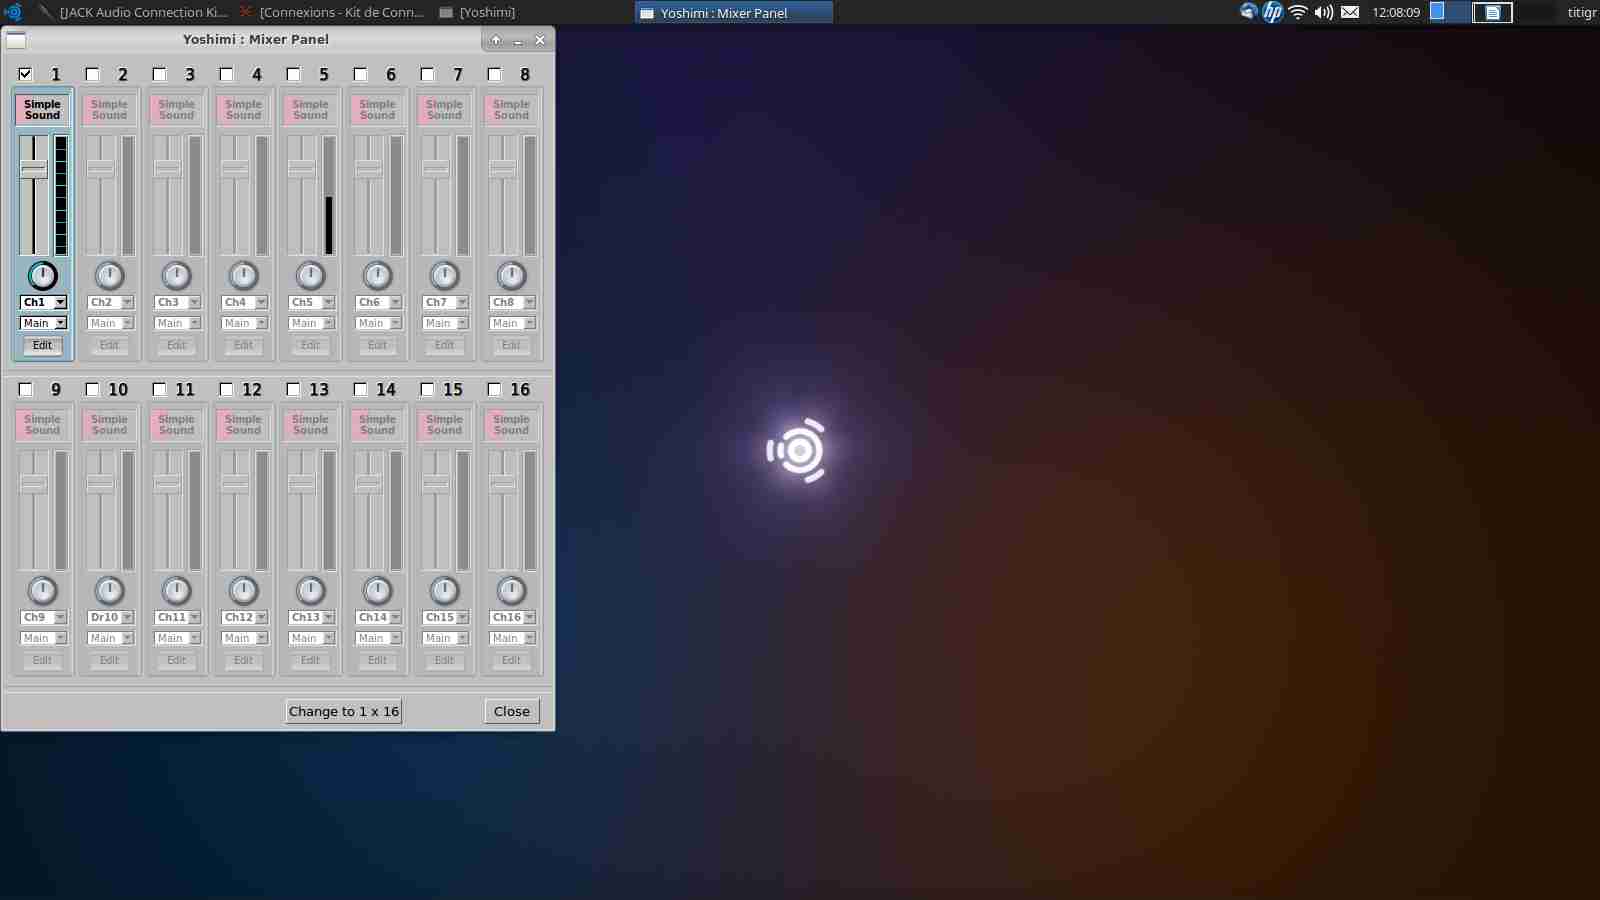Click the Edit button for part 9
Screen dimensions: 1600x900
(42, 660)
